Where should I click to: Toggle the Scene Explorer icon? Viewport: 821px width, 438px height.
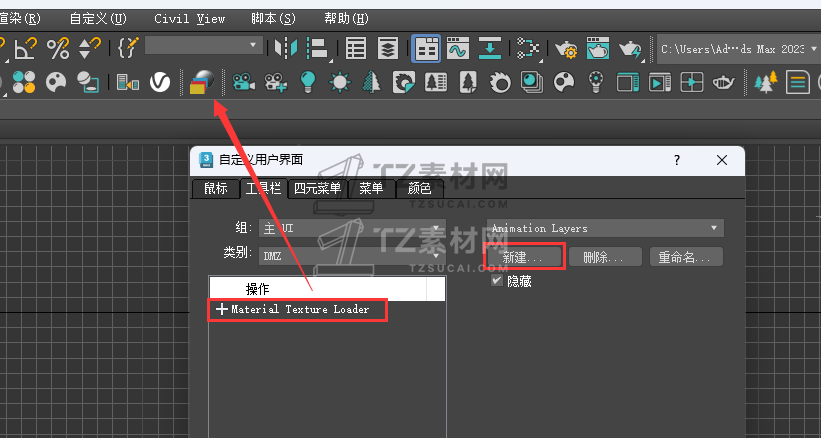pos(356,48)
